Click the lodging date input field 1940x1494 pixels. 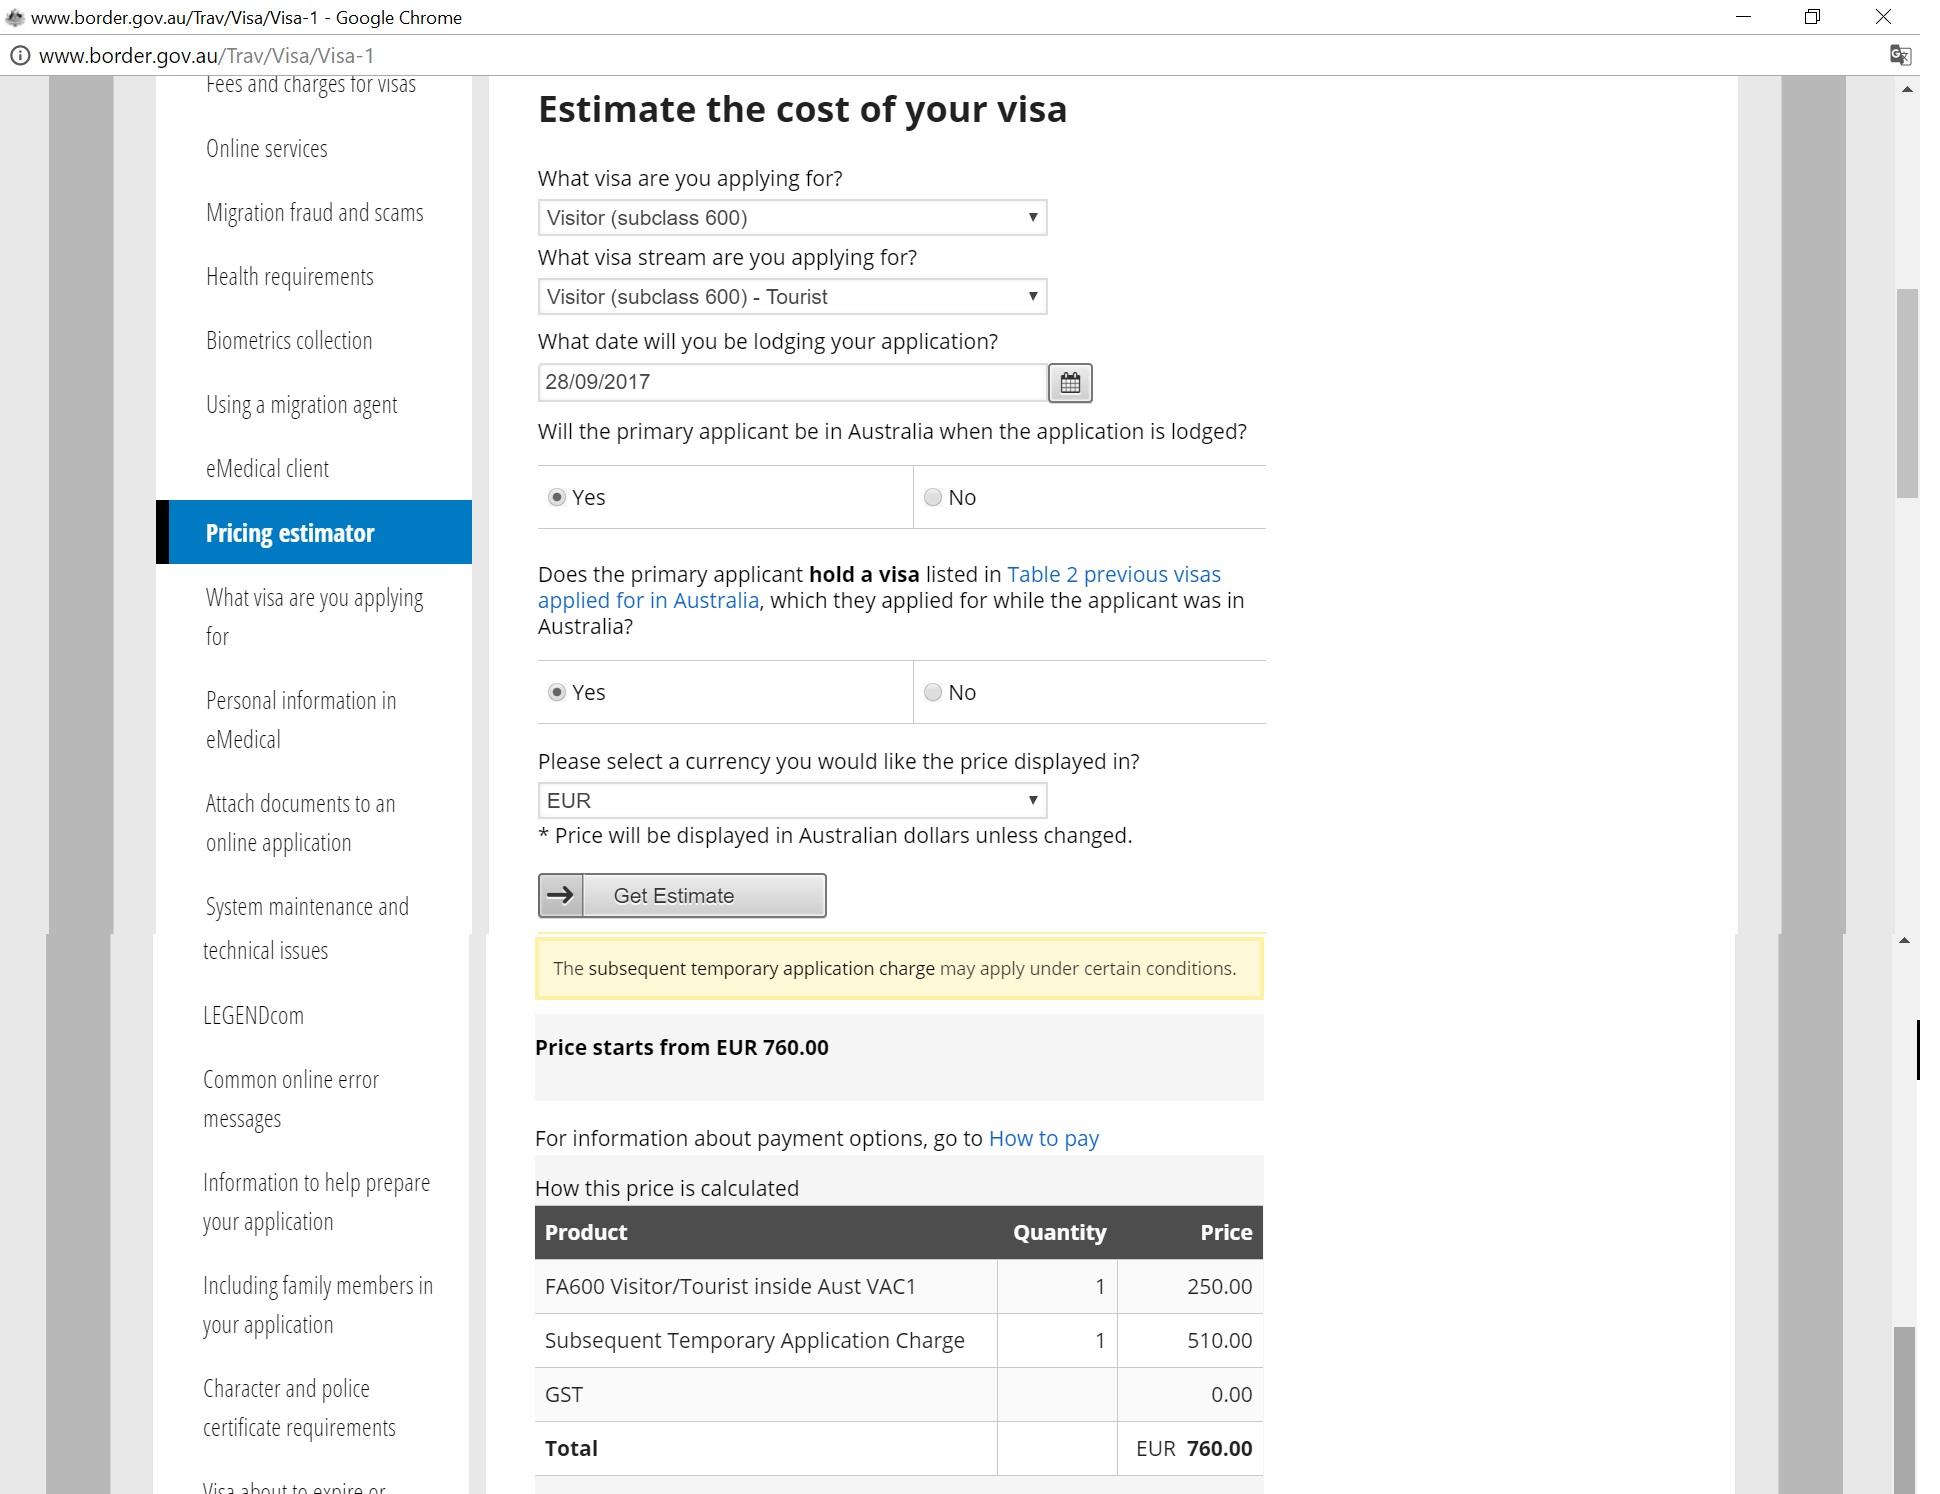(x=792, y=382)
